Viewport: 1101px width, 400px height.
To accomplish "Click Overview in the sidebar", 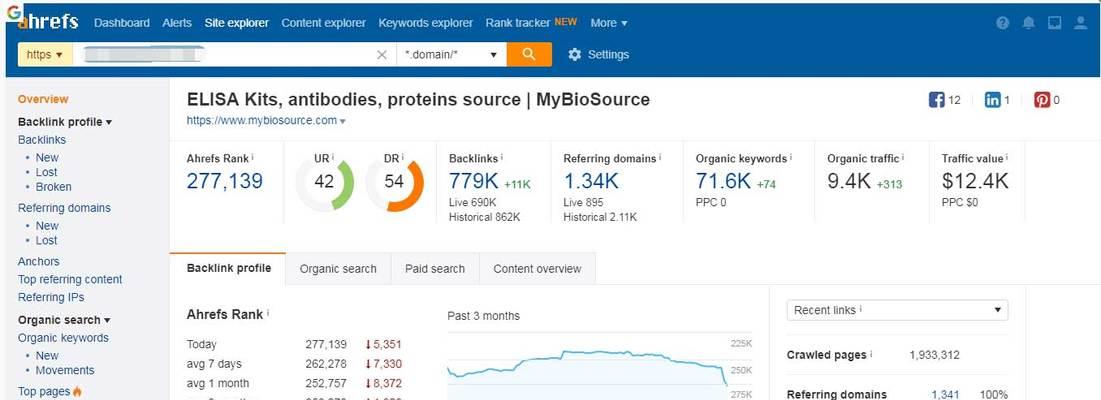I will coord(43,100).
